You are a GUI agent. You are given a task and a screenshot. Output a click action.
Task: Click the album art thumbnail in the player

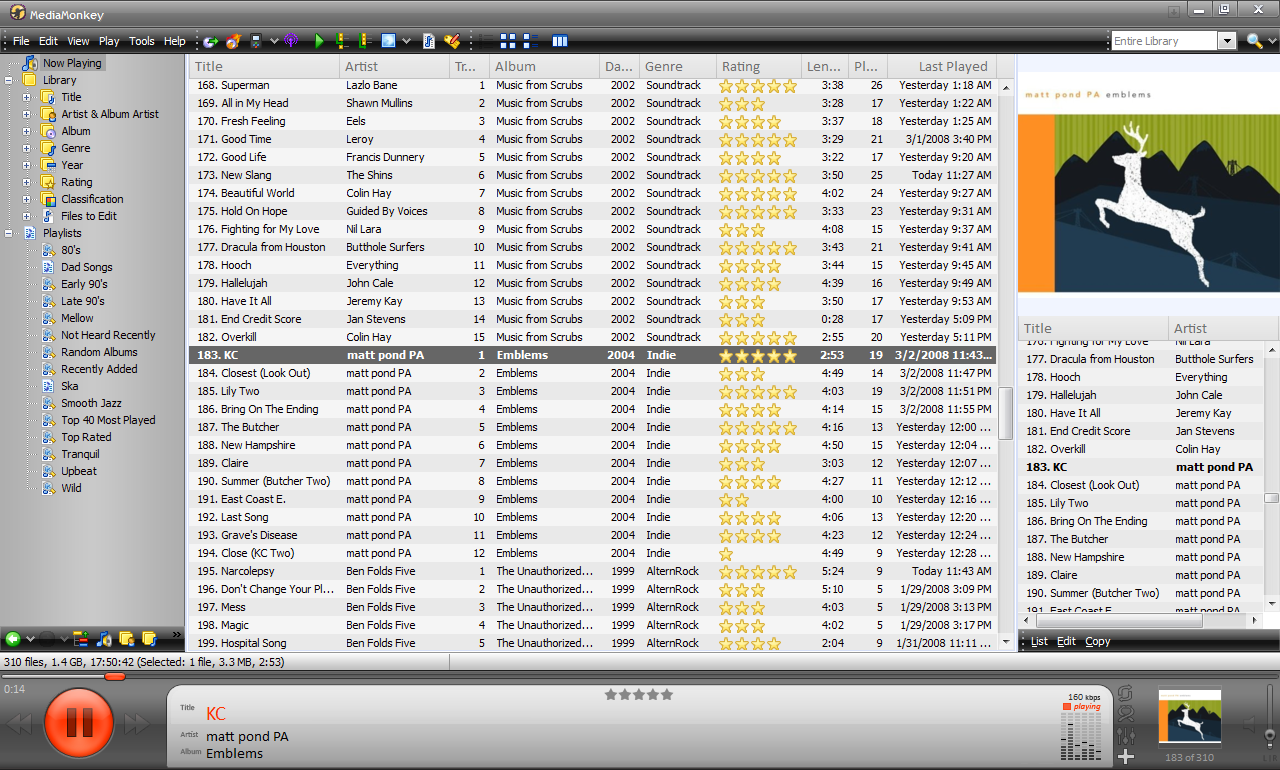(1189, 716)
